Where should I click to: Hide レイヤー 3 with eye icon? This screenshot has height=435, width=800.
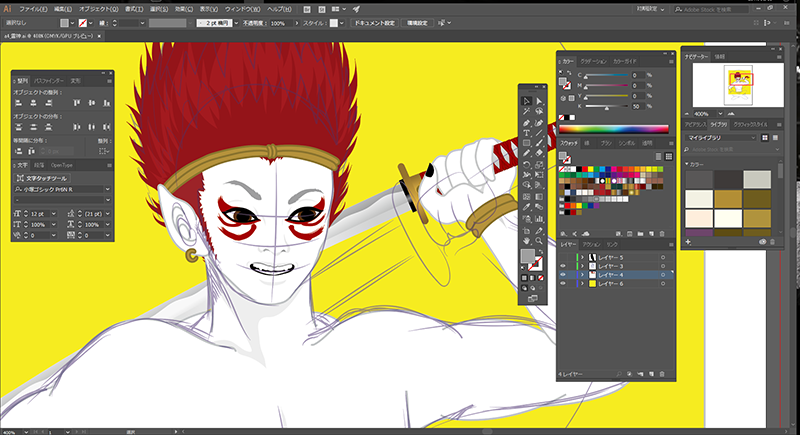[x=563, y=266]
